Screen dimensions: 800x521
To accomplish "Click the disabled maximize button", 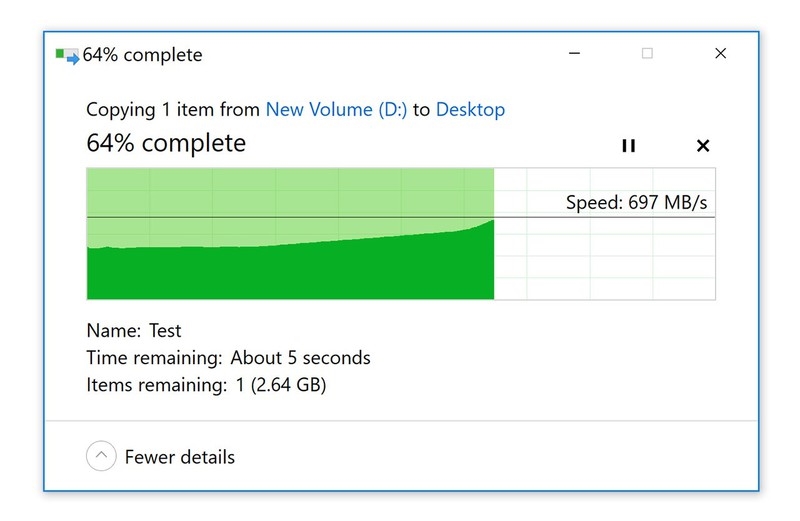I will (x=647, y=53).
